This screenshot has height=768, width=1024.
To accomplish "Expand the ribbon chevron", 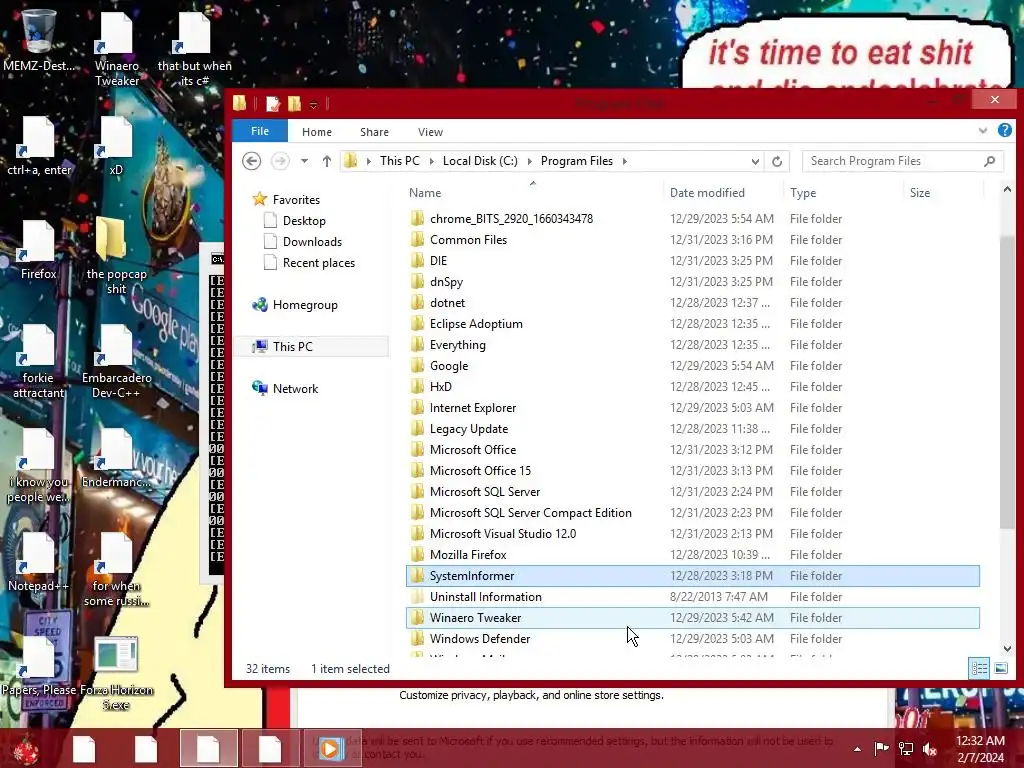I will (982, 131).
